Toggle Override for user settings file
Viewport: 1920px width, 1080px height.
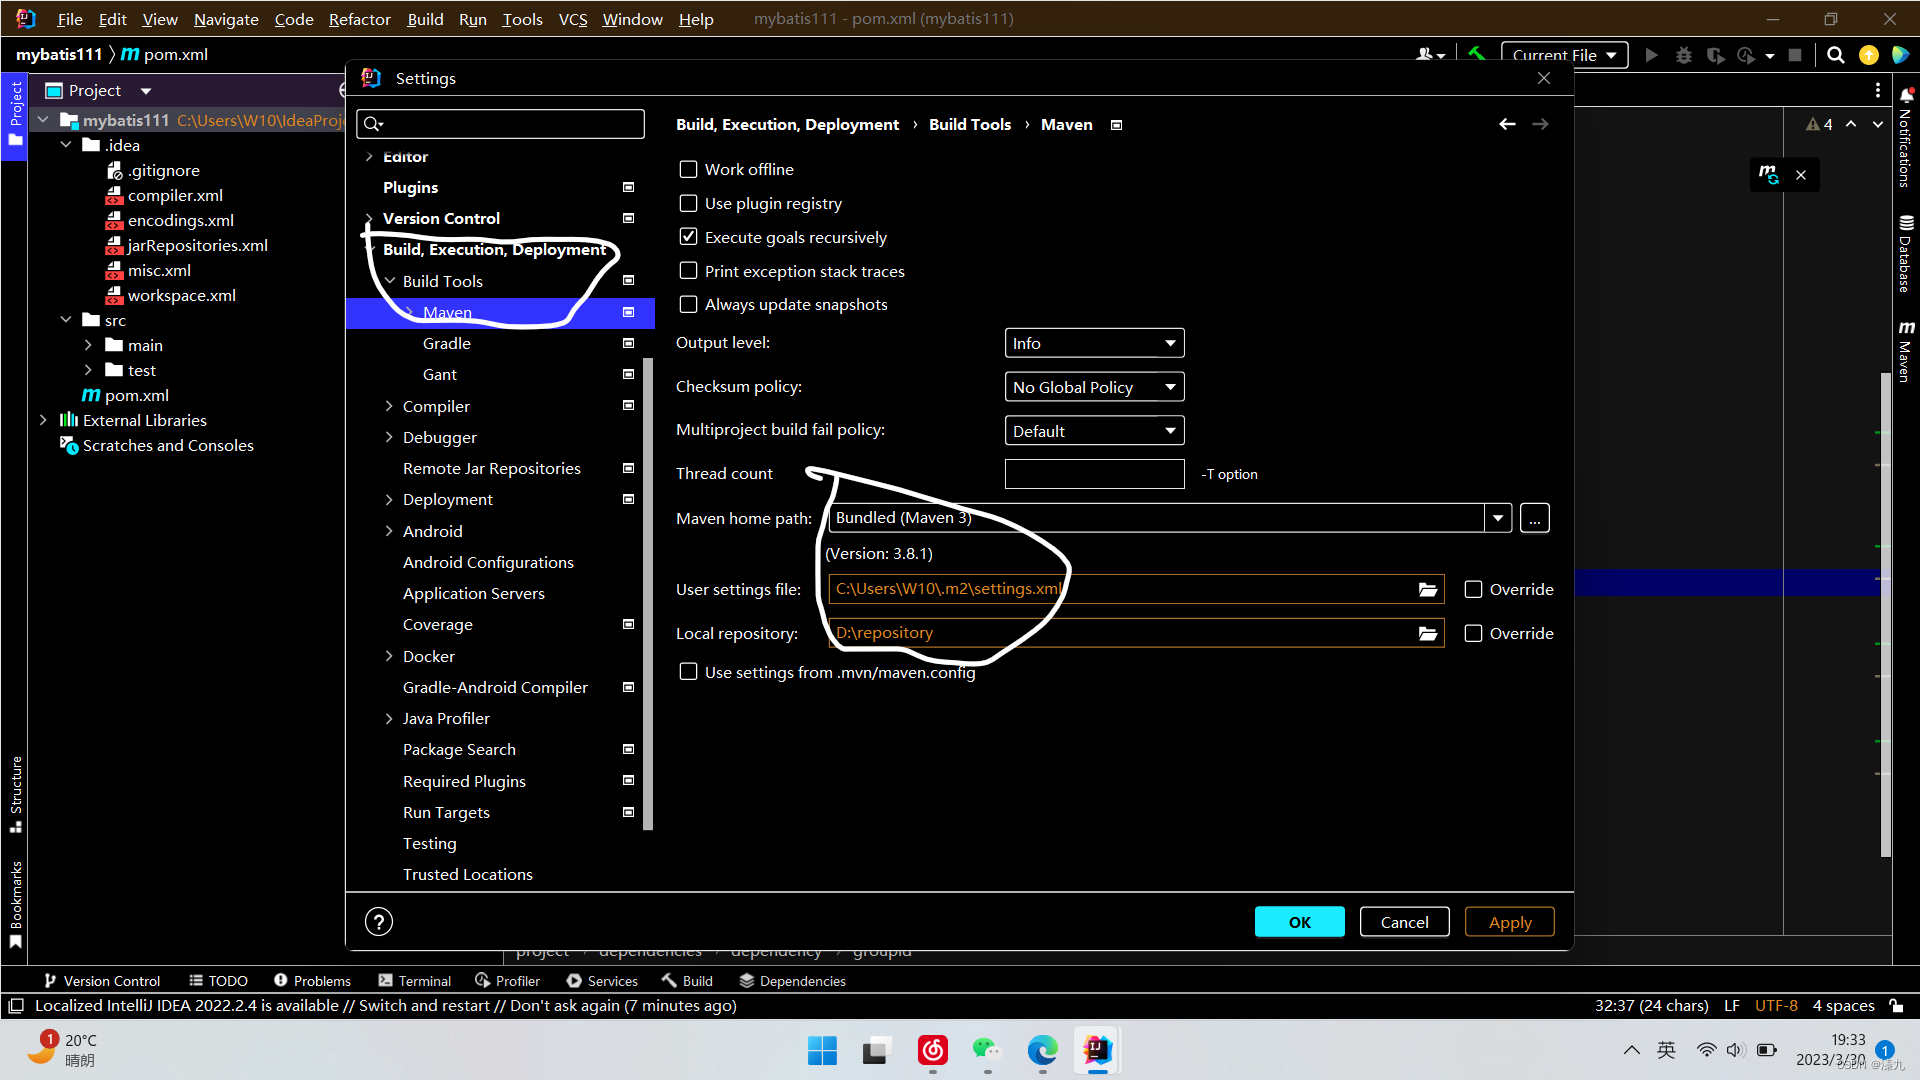[1473, 590]
